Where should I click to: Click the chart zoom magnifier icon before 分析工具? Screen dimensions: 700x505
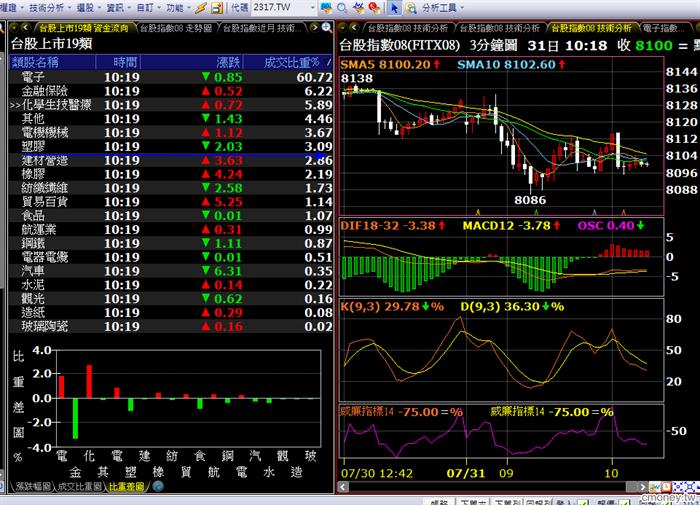coord(411,8)
